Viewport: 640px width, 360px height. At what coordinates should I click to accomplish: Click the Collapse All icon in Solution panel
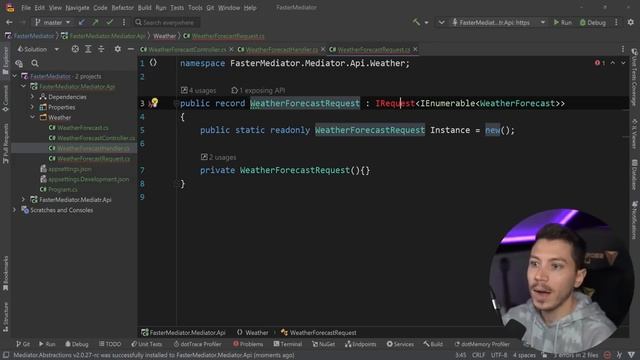101,49
